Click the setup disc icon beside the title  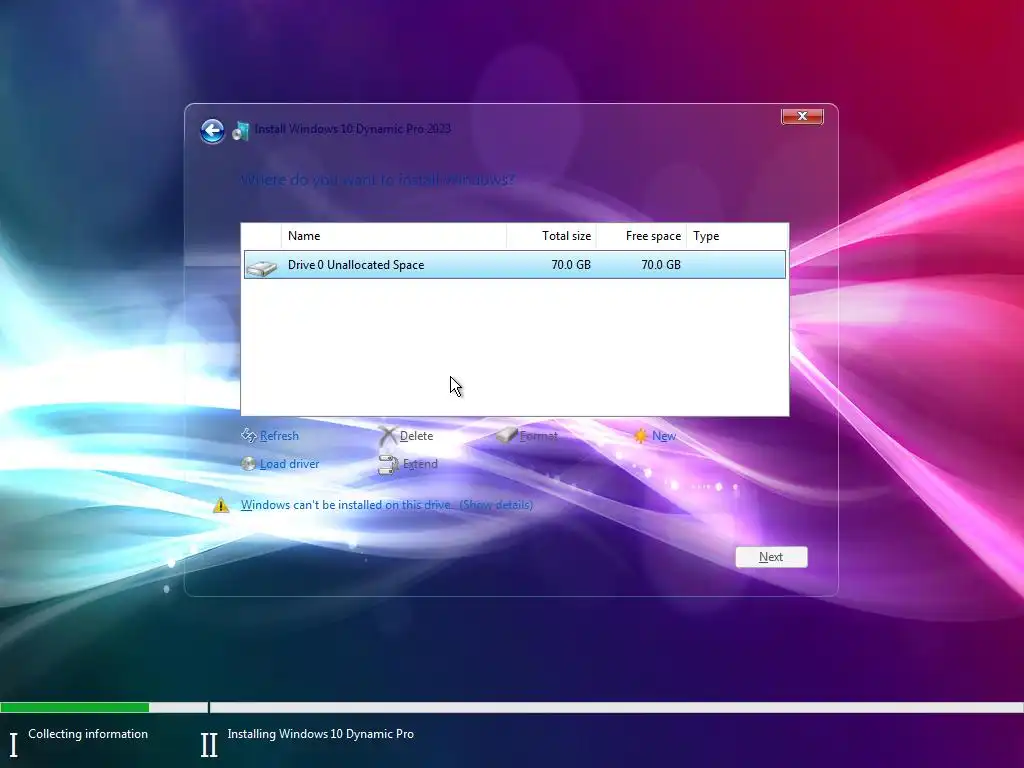241,131
